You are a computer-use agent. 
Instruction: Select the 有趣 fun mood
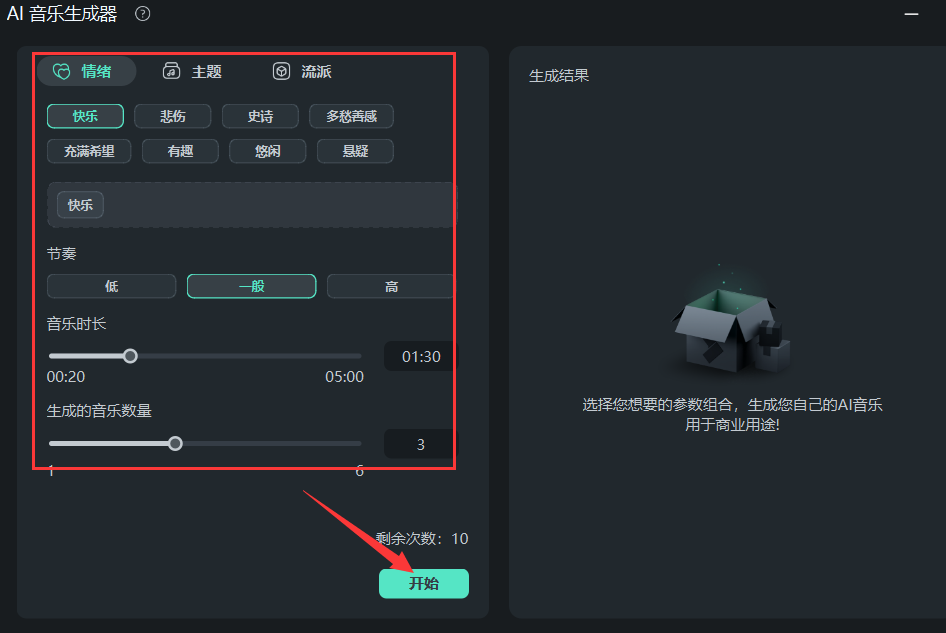(180, 150)
